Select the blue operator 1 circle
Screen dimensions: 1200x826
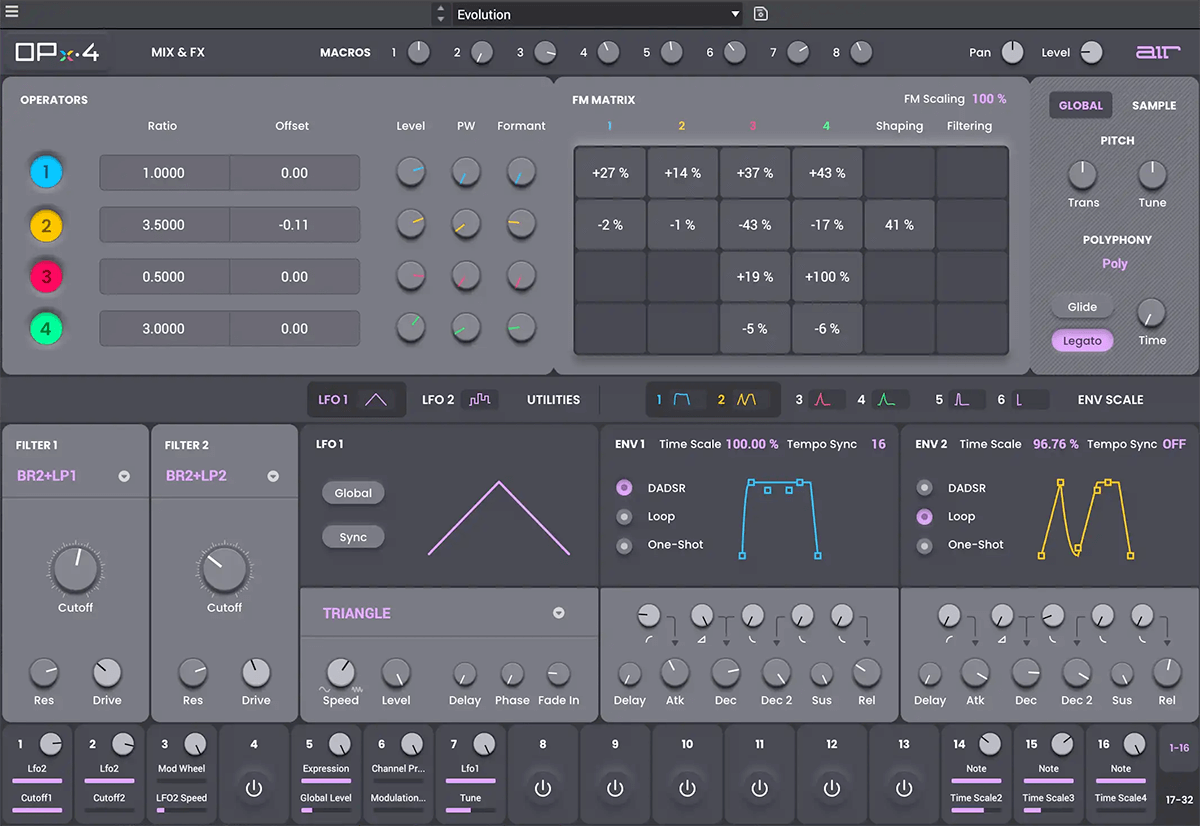coord(45,173)
